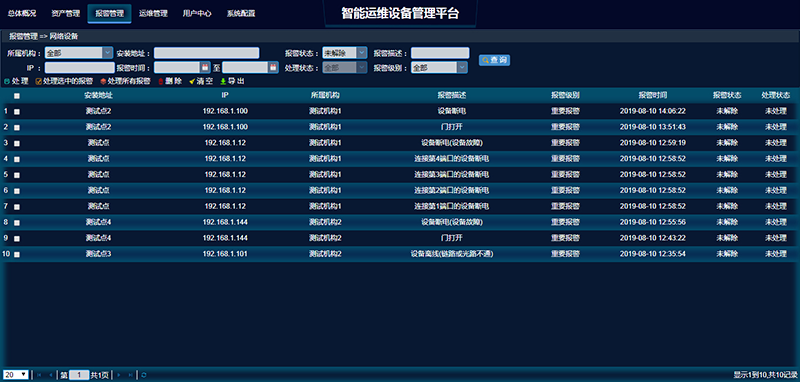Check row 8 测试点4 设备断电 checkbox
800x382 pixels.
coord(17,222)
